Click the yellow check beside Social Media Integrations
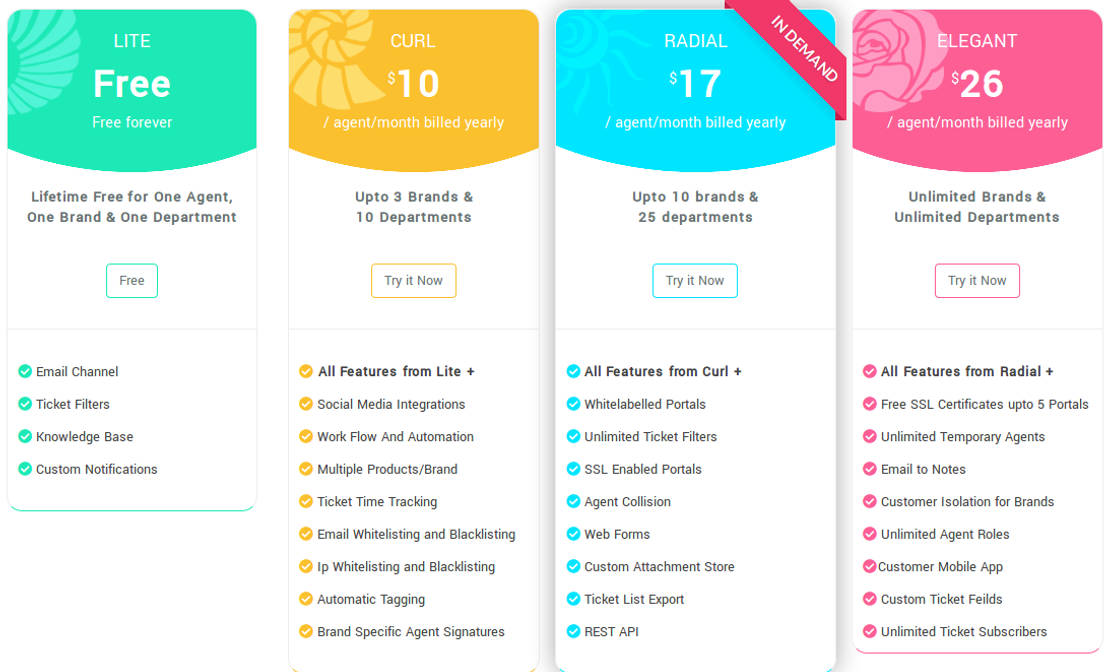 point(305,403)
